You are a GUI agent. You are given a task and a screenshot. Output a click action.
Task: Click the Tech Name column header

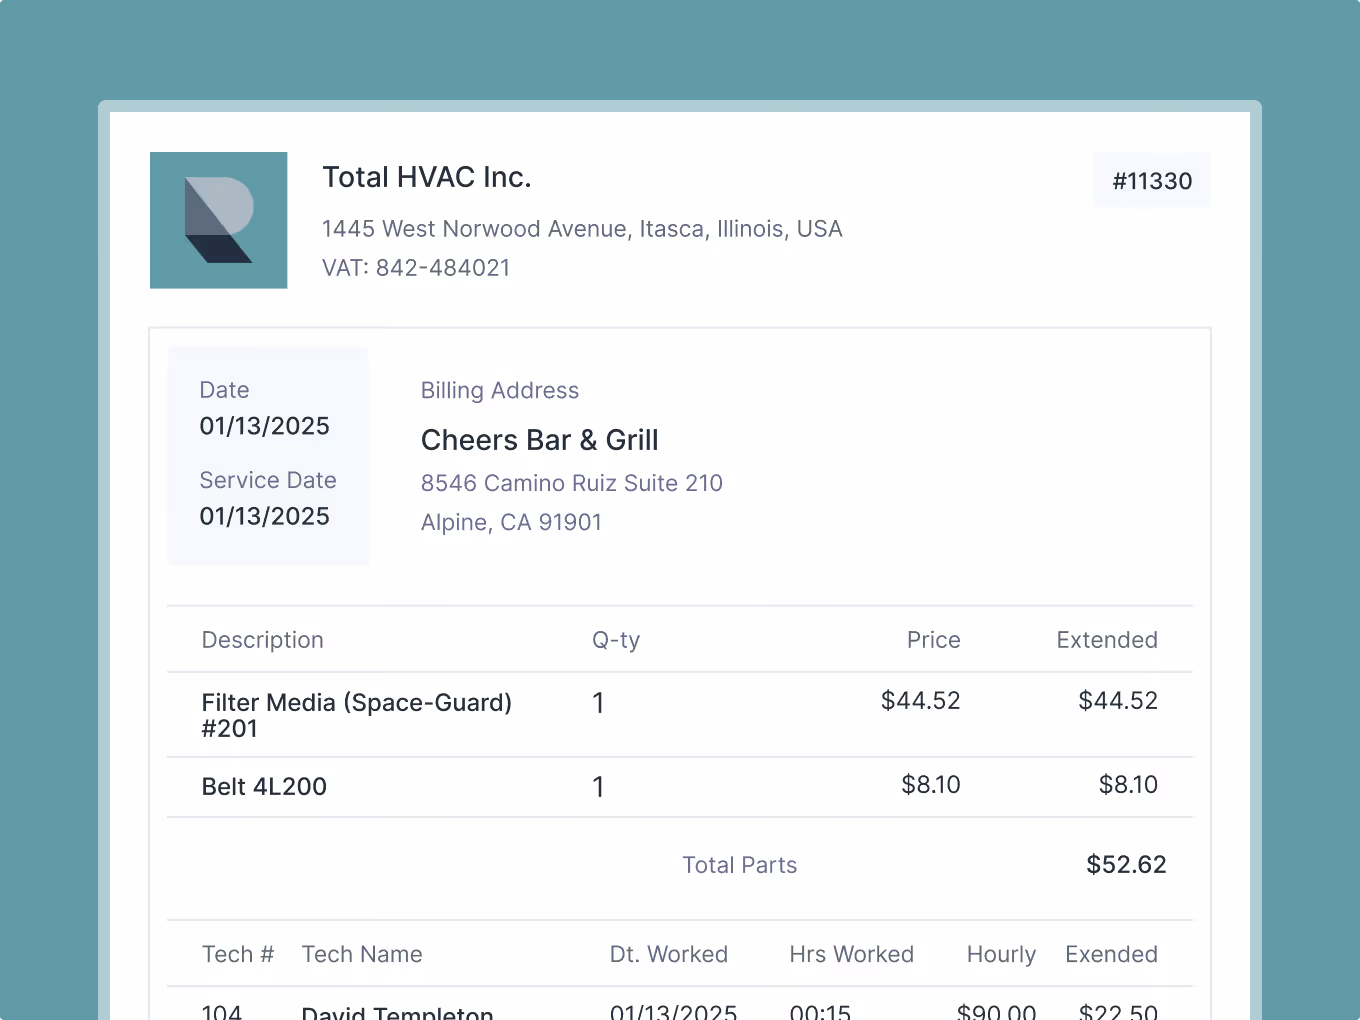click(x=362, y=954)
